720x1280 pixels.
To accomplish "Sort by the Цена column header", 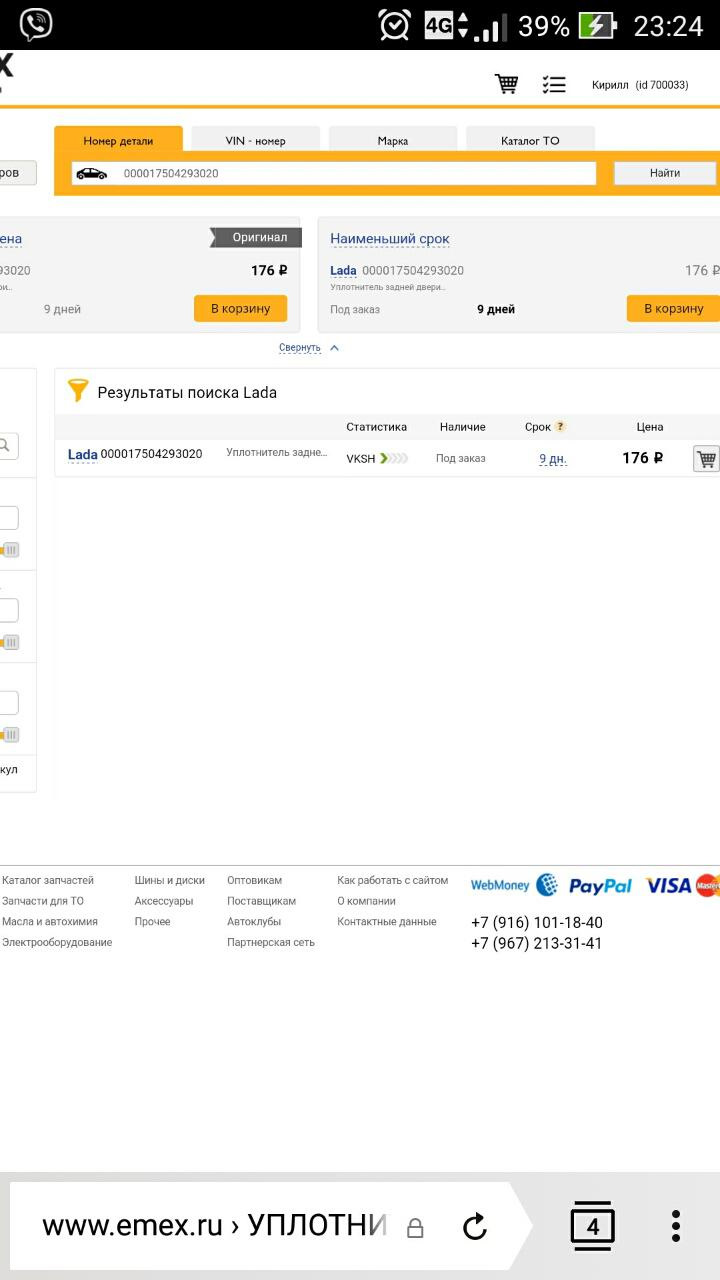I will click(x=650, y=427).
